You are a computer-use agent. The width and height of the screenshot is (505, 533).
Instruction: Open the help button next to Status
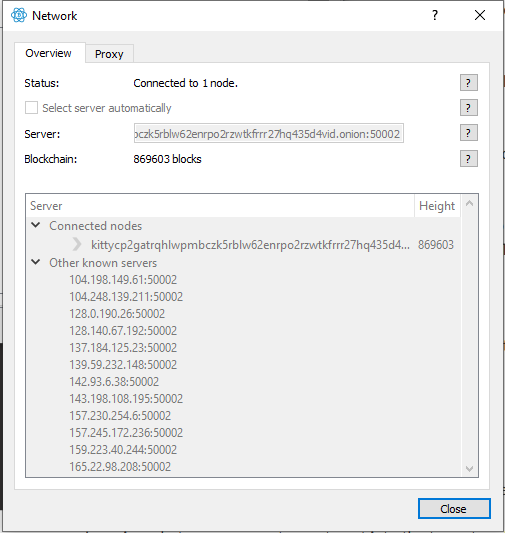pos(469,83)
